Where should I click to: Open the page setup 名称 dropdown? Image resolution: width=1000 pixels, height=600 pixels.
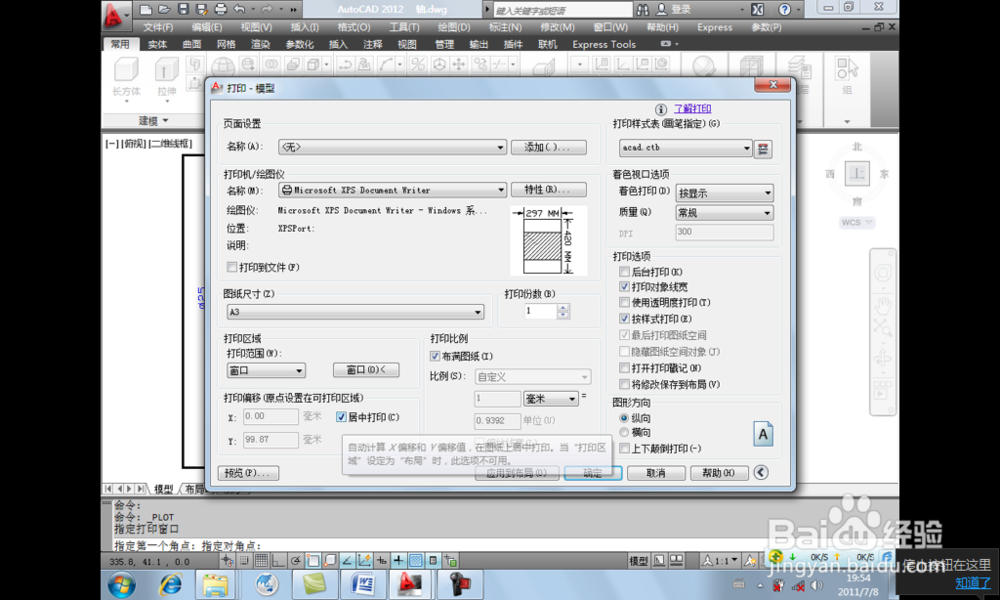pos(392,147)
